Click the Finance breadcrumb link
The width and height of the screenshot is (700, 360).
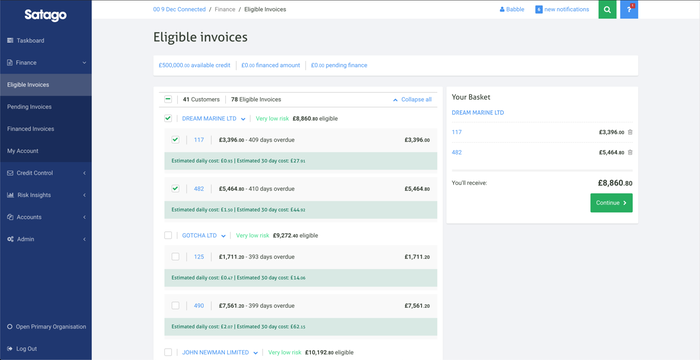225,9
